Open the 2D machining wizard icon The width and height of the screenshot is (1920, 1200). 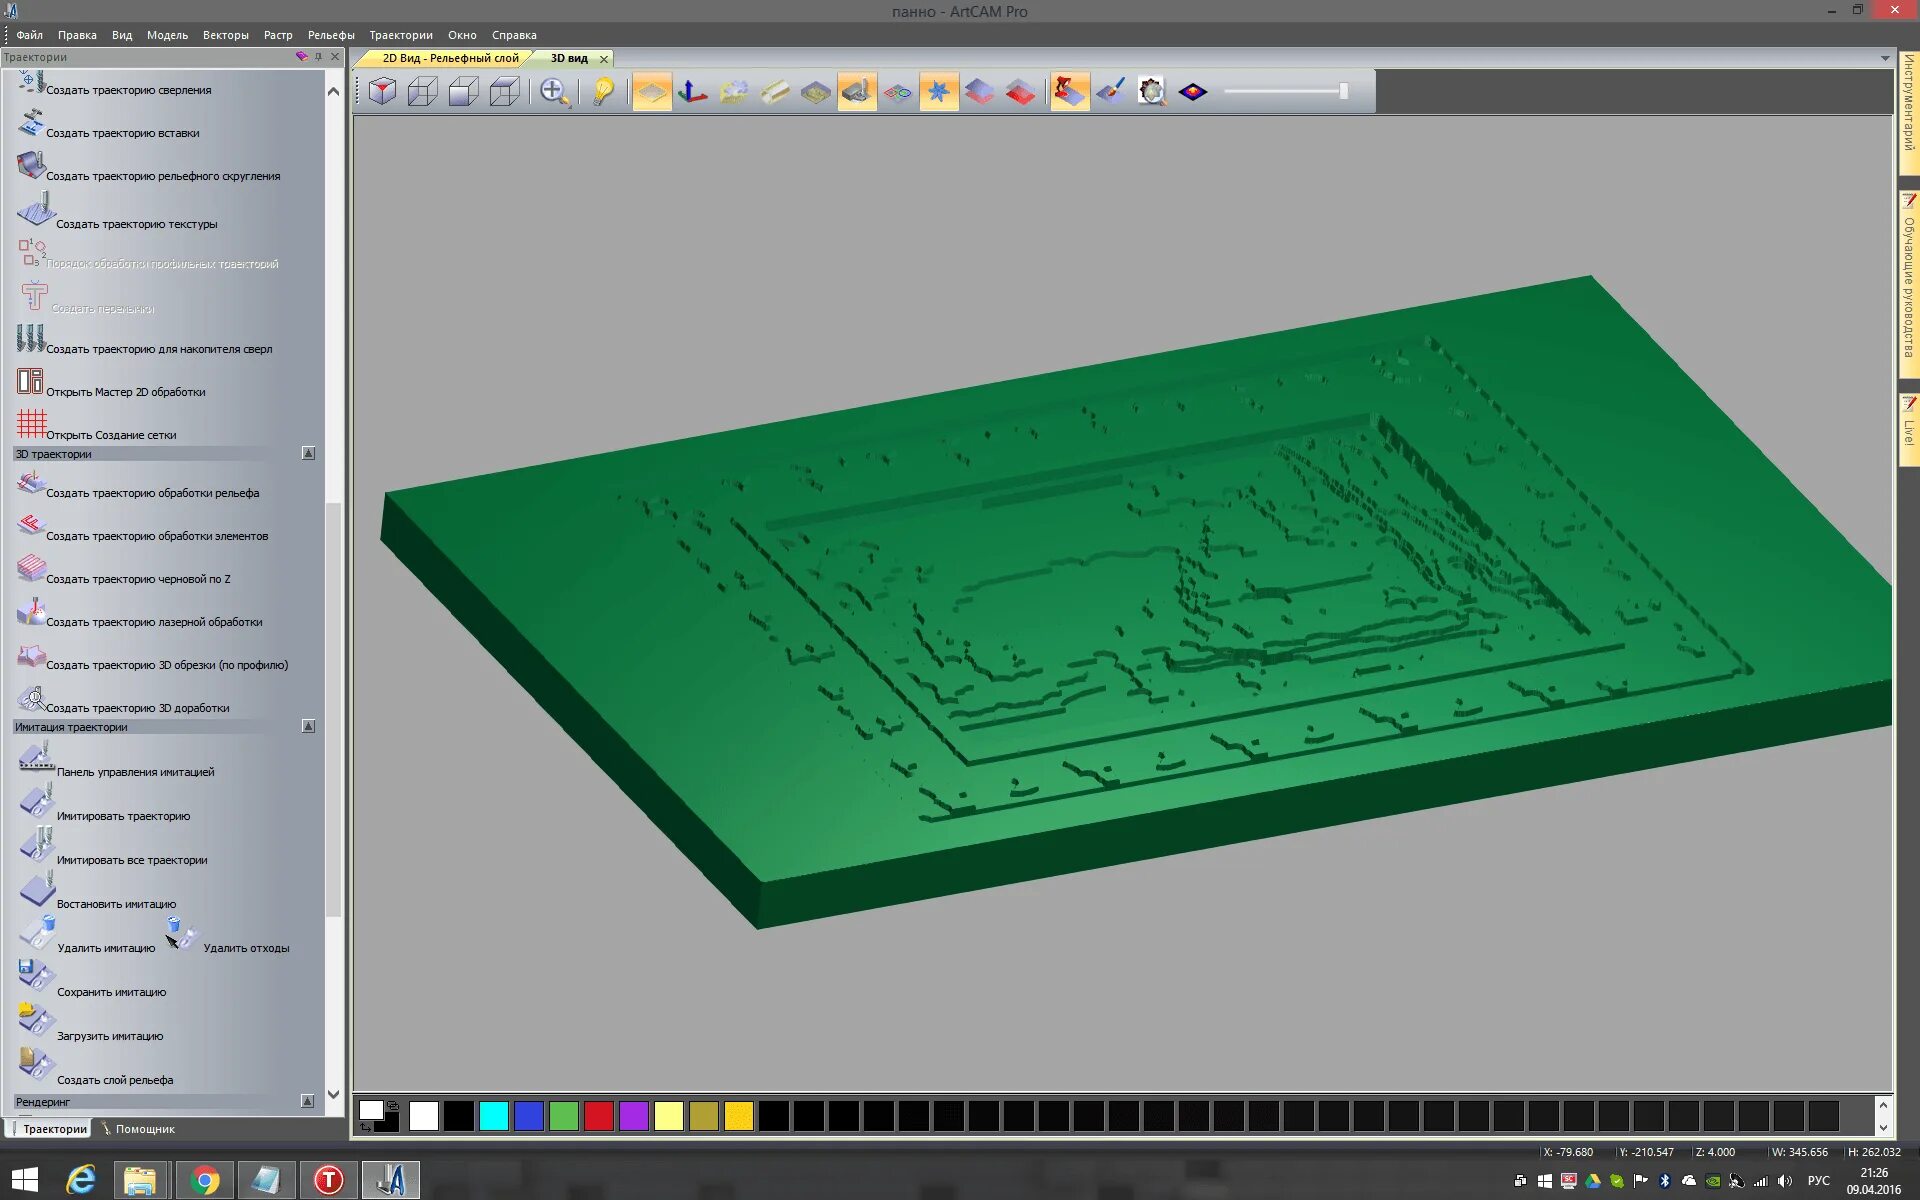click(30, 381)
